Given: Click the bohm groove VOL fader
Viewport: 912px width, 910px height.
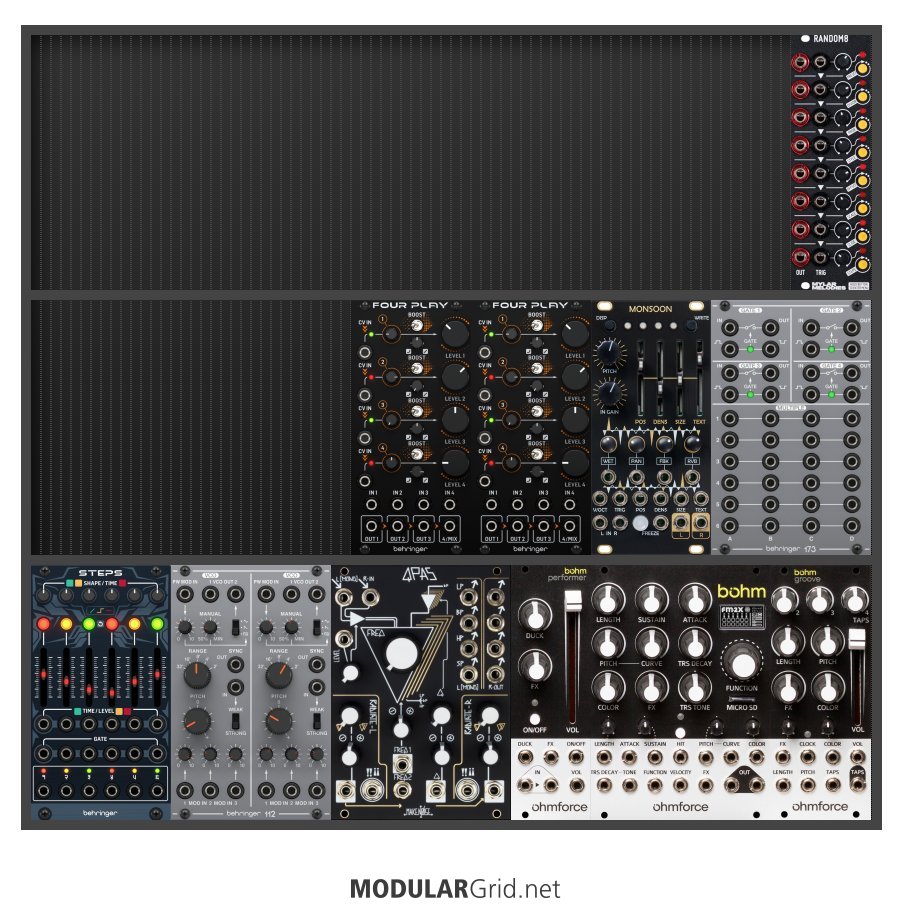Looking at the screenshot, I should click(857, 675).
